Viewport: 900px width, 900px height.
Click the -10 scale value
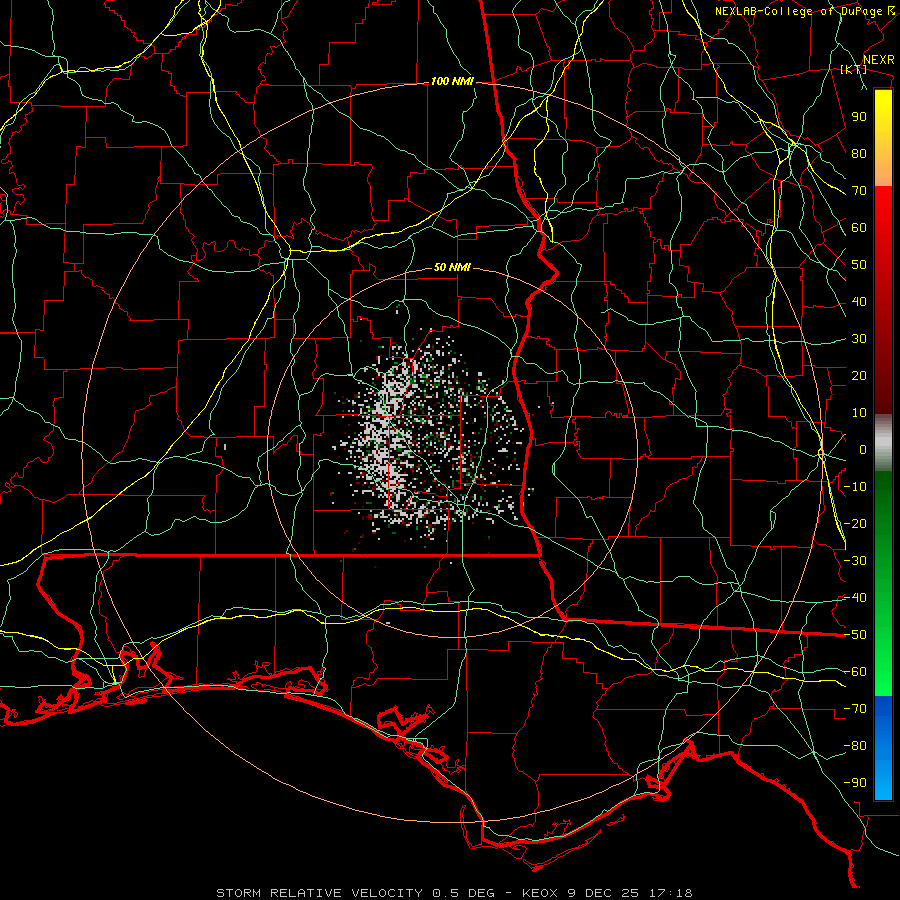pyautogui.click(x=855, y=487)
